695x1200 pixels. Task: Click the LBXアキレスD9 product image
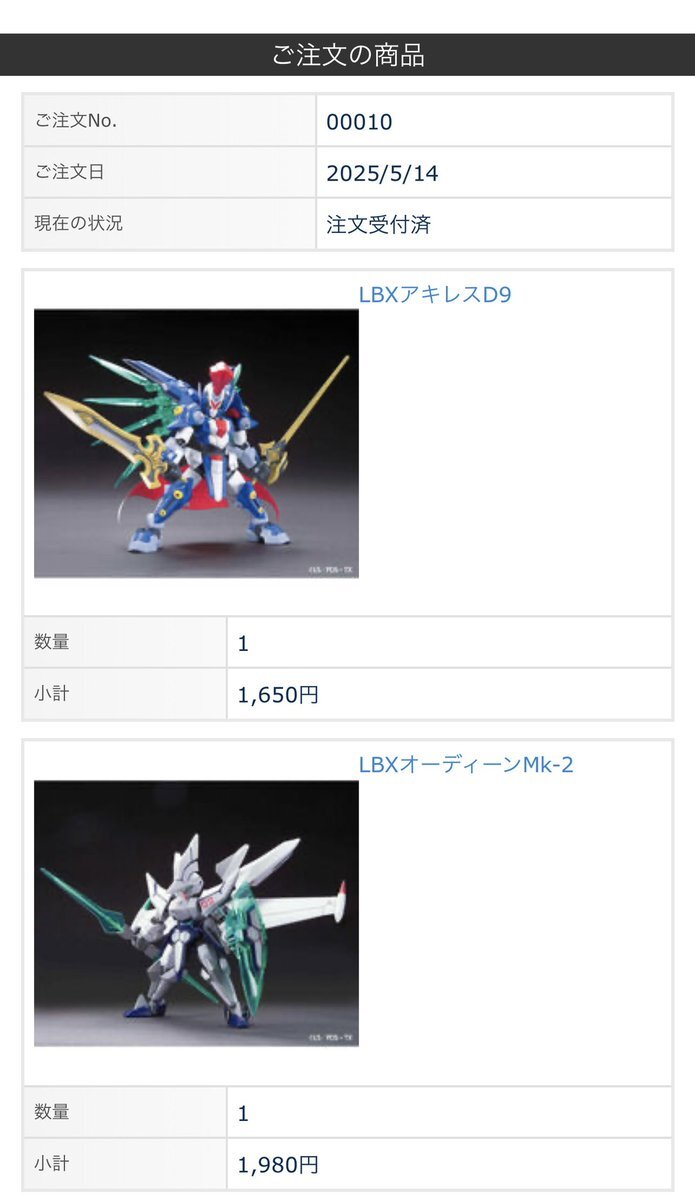click(196, 443)
